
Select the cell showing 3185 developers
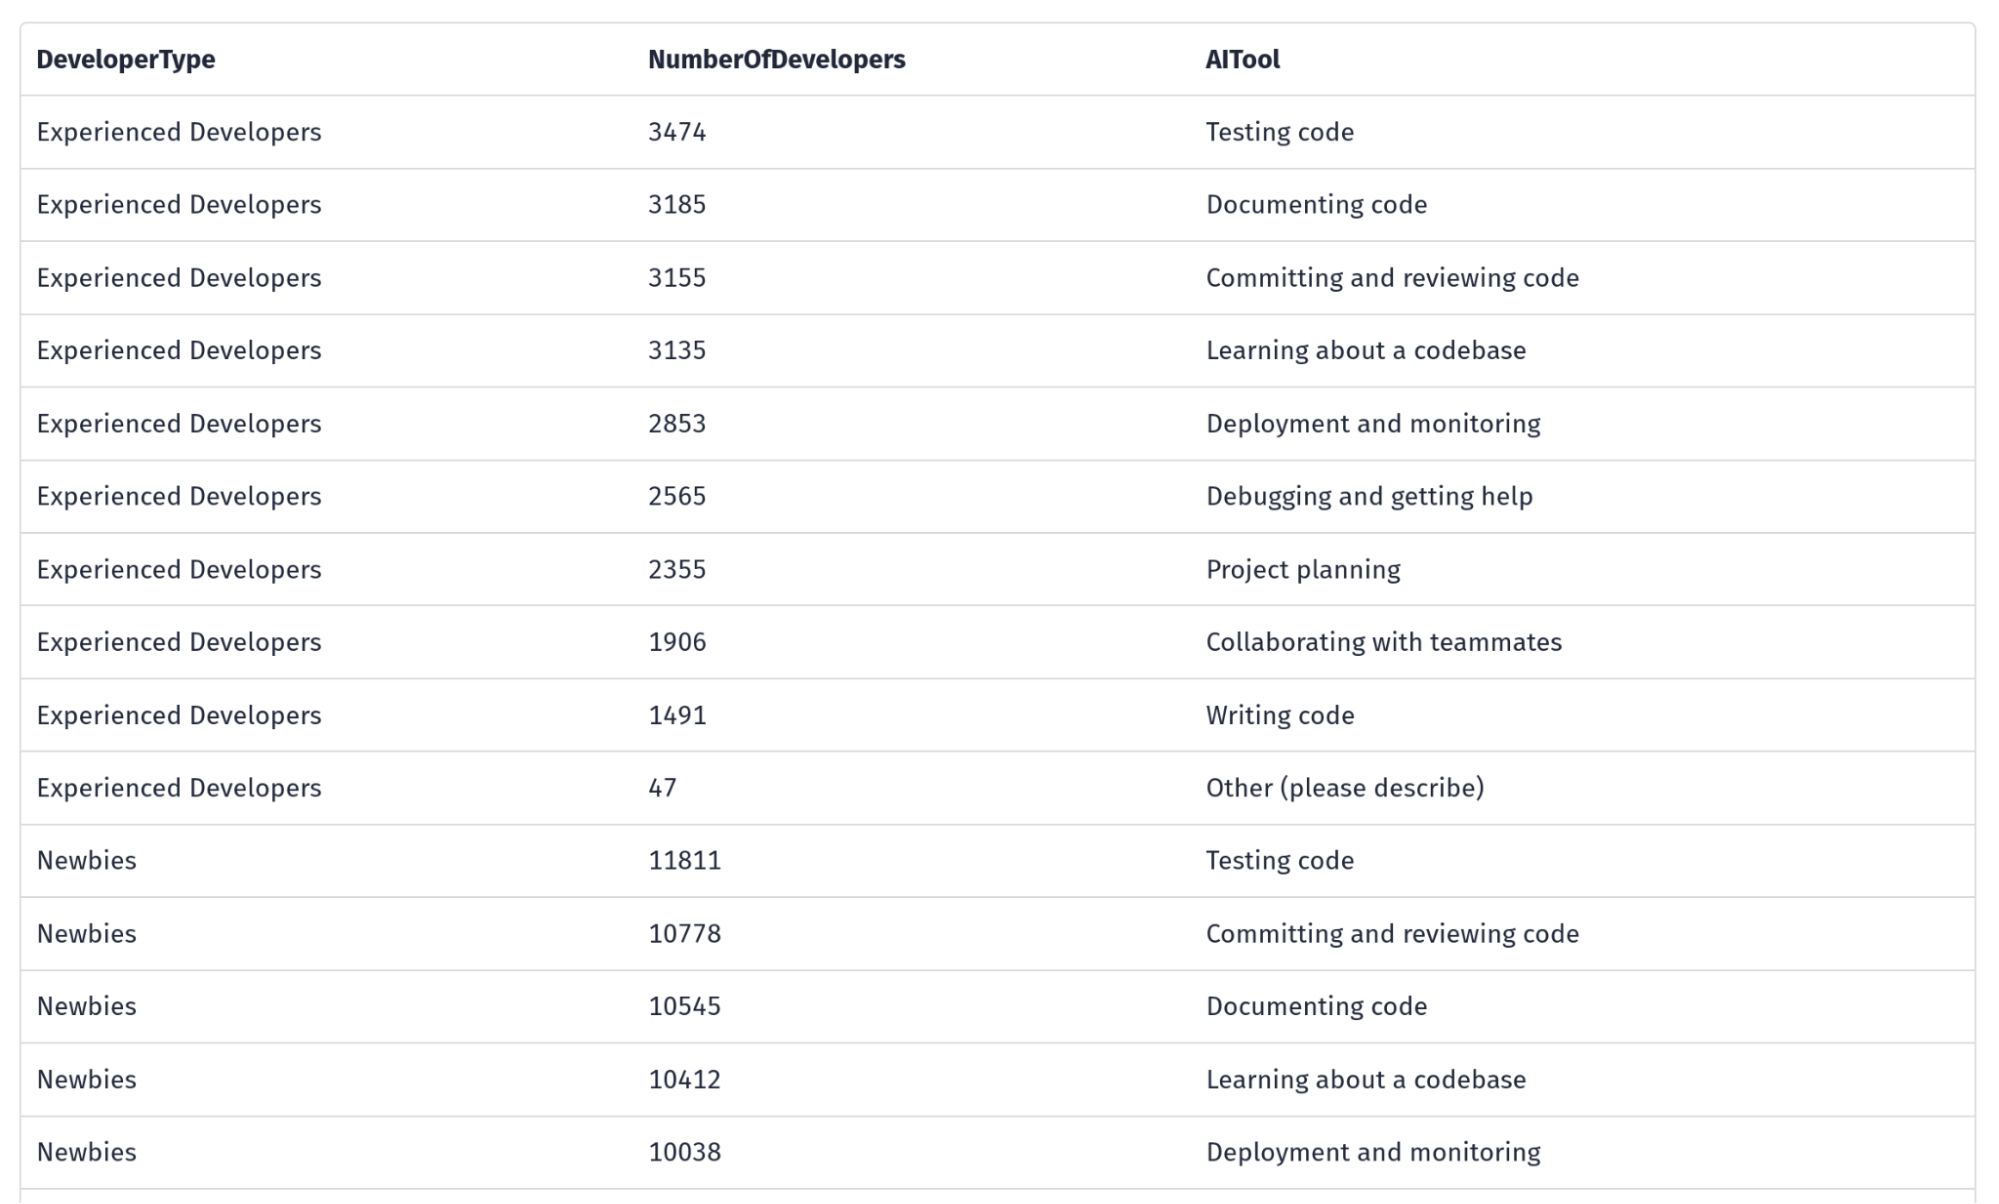pyautogui.click(x=677, y=205)
